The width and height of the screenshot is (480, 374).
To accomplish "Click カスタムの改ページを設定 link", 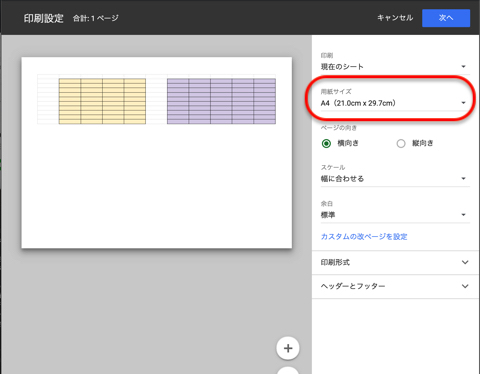I will coord(364,237).
